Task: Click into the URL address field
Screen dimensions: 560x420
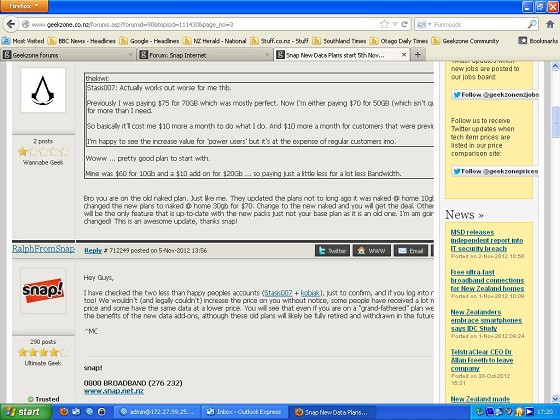Action: point(204,24)
